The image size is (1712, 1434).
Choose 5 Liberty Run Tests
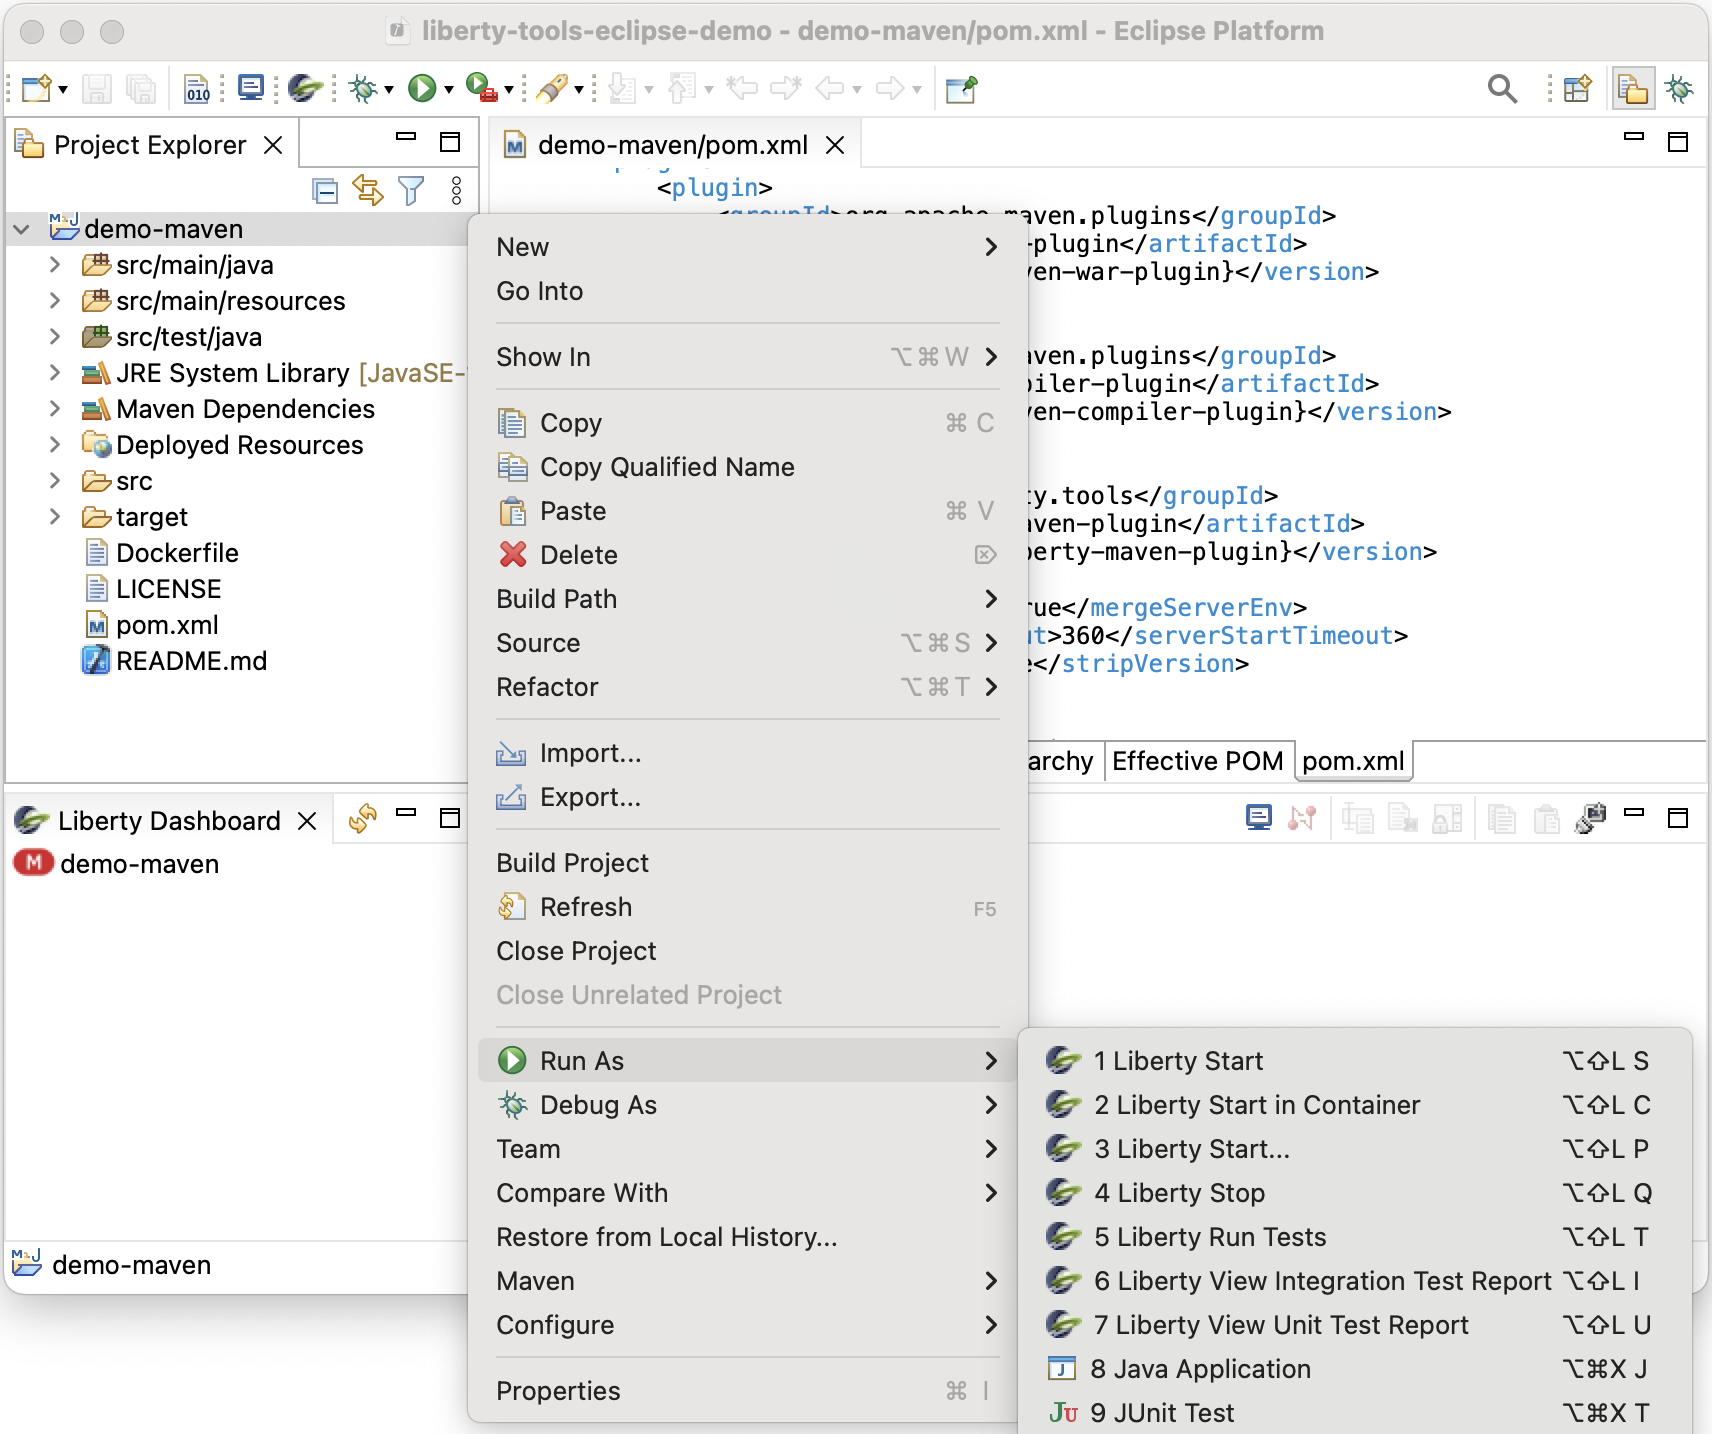pos(1355,1237)
